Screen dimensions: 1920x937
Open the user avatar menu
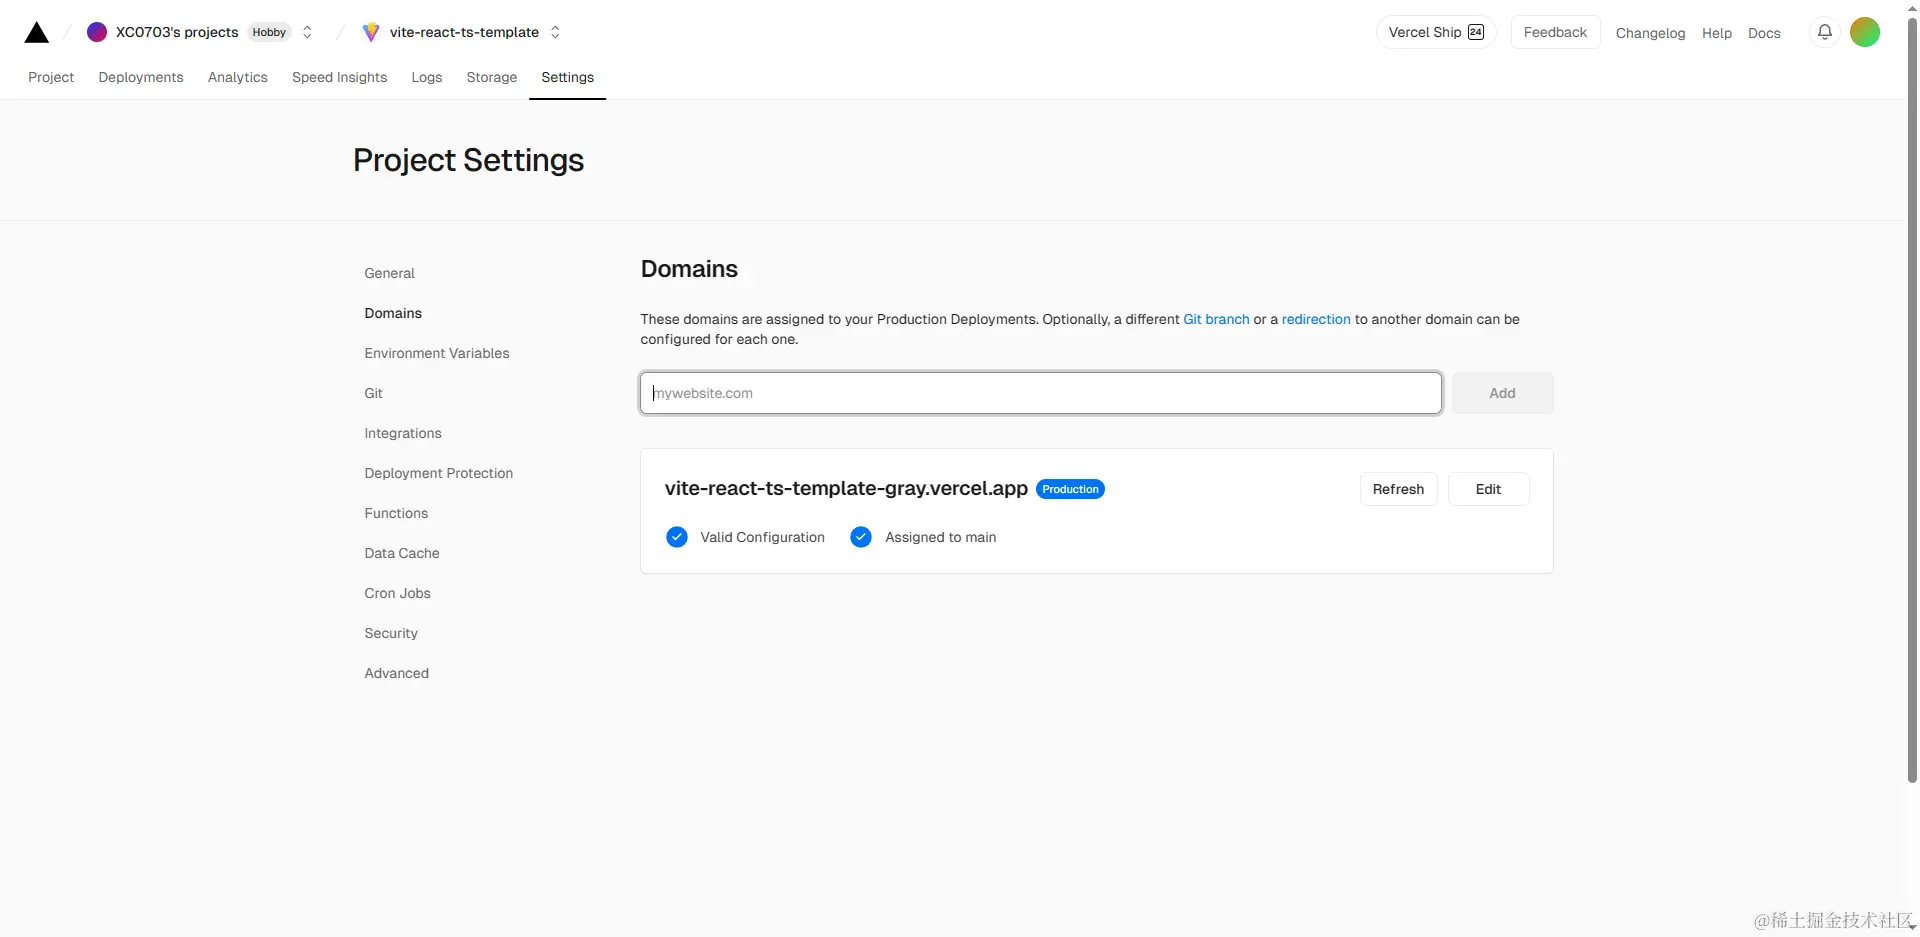tap(1865, 32)
